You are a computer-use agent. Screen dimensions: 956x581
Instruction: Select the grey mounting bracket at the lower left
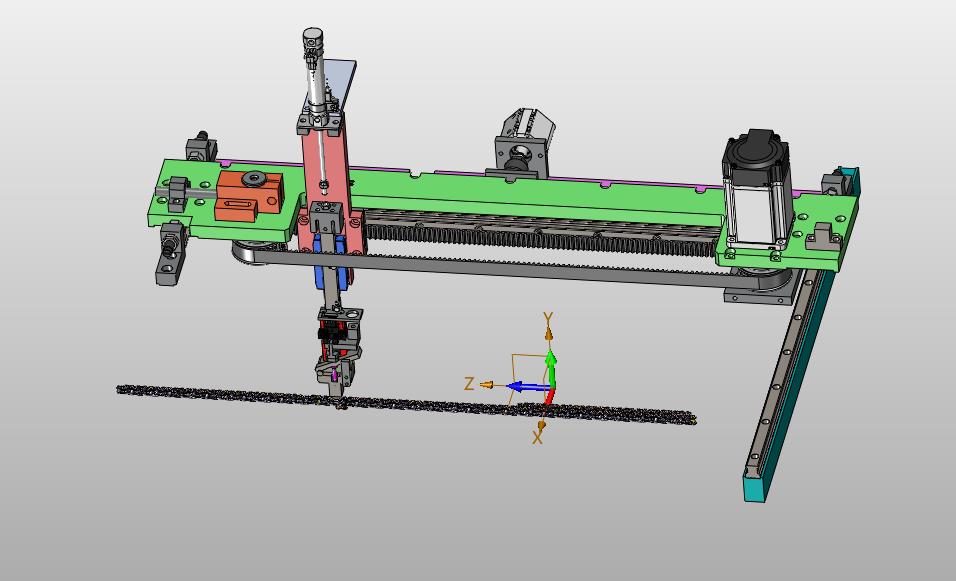tap(171, 253)
